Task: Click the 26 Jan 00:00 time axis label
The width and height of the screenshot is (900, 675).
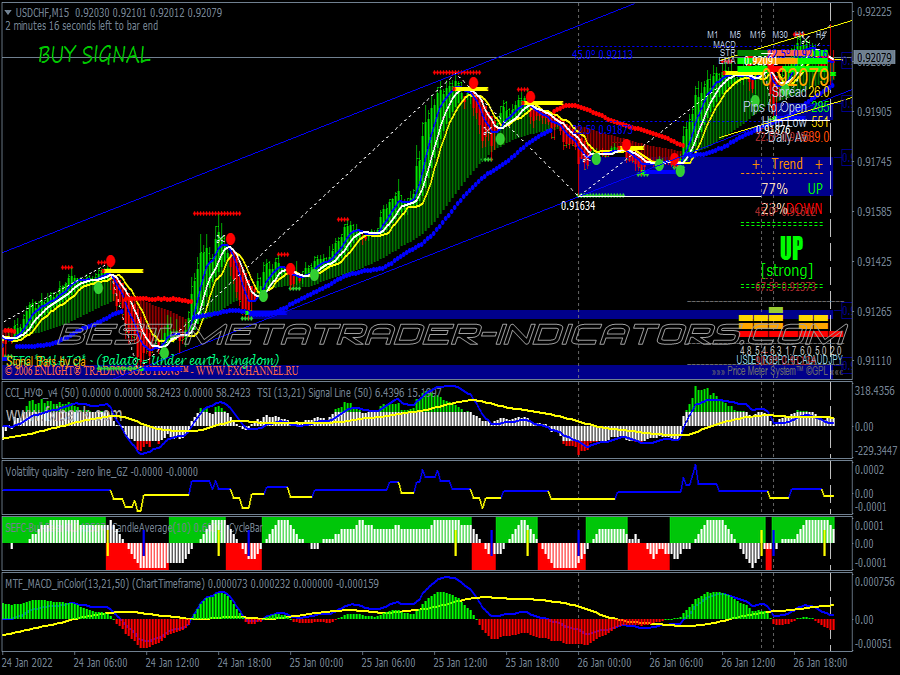Action: 604,662
